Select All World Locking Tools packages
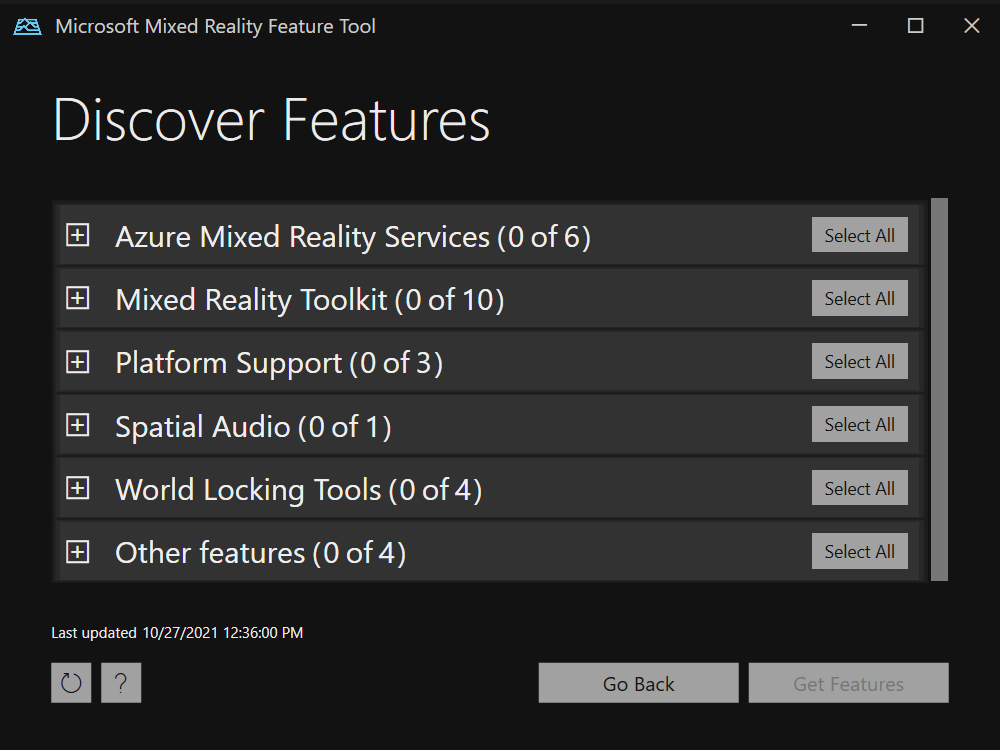The width and height of the screenshot is (1000, 750). pyautogui.click(x=859, y=489)
